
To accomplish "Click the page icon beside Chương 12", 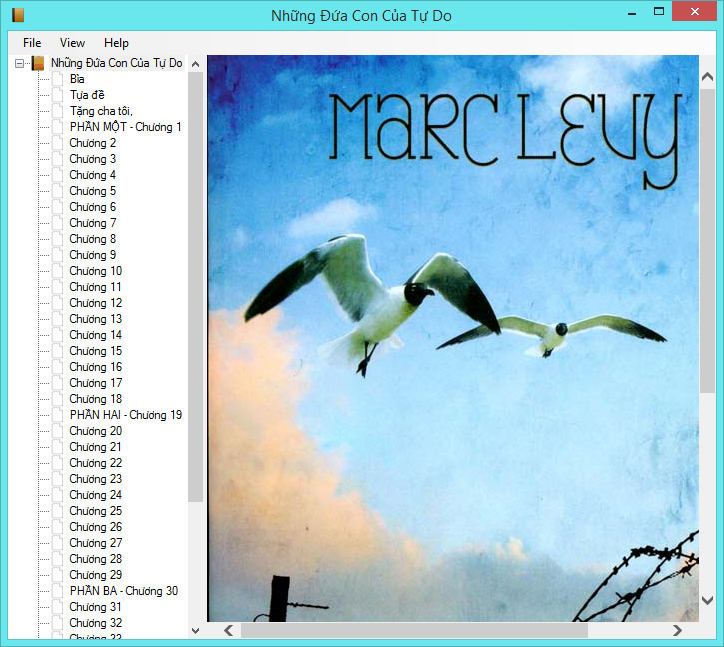I will click(x=58, y=303).
